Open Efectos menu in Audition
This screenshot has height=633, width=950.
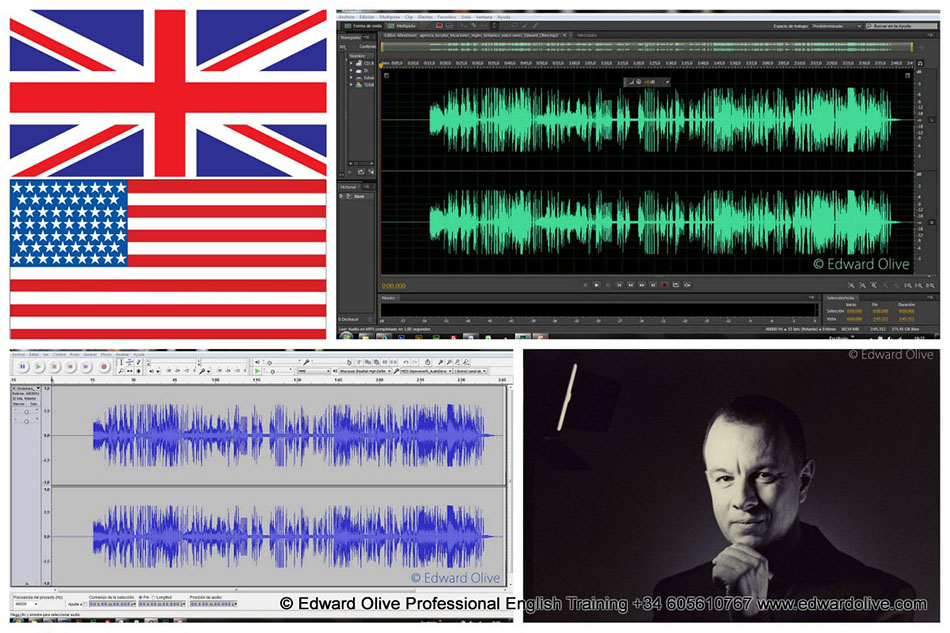425,17
